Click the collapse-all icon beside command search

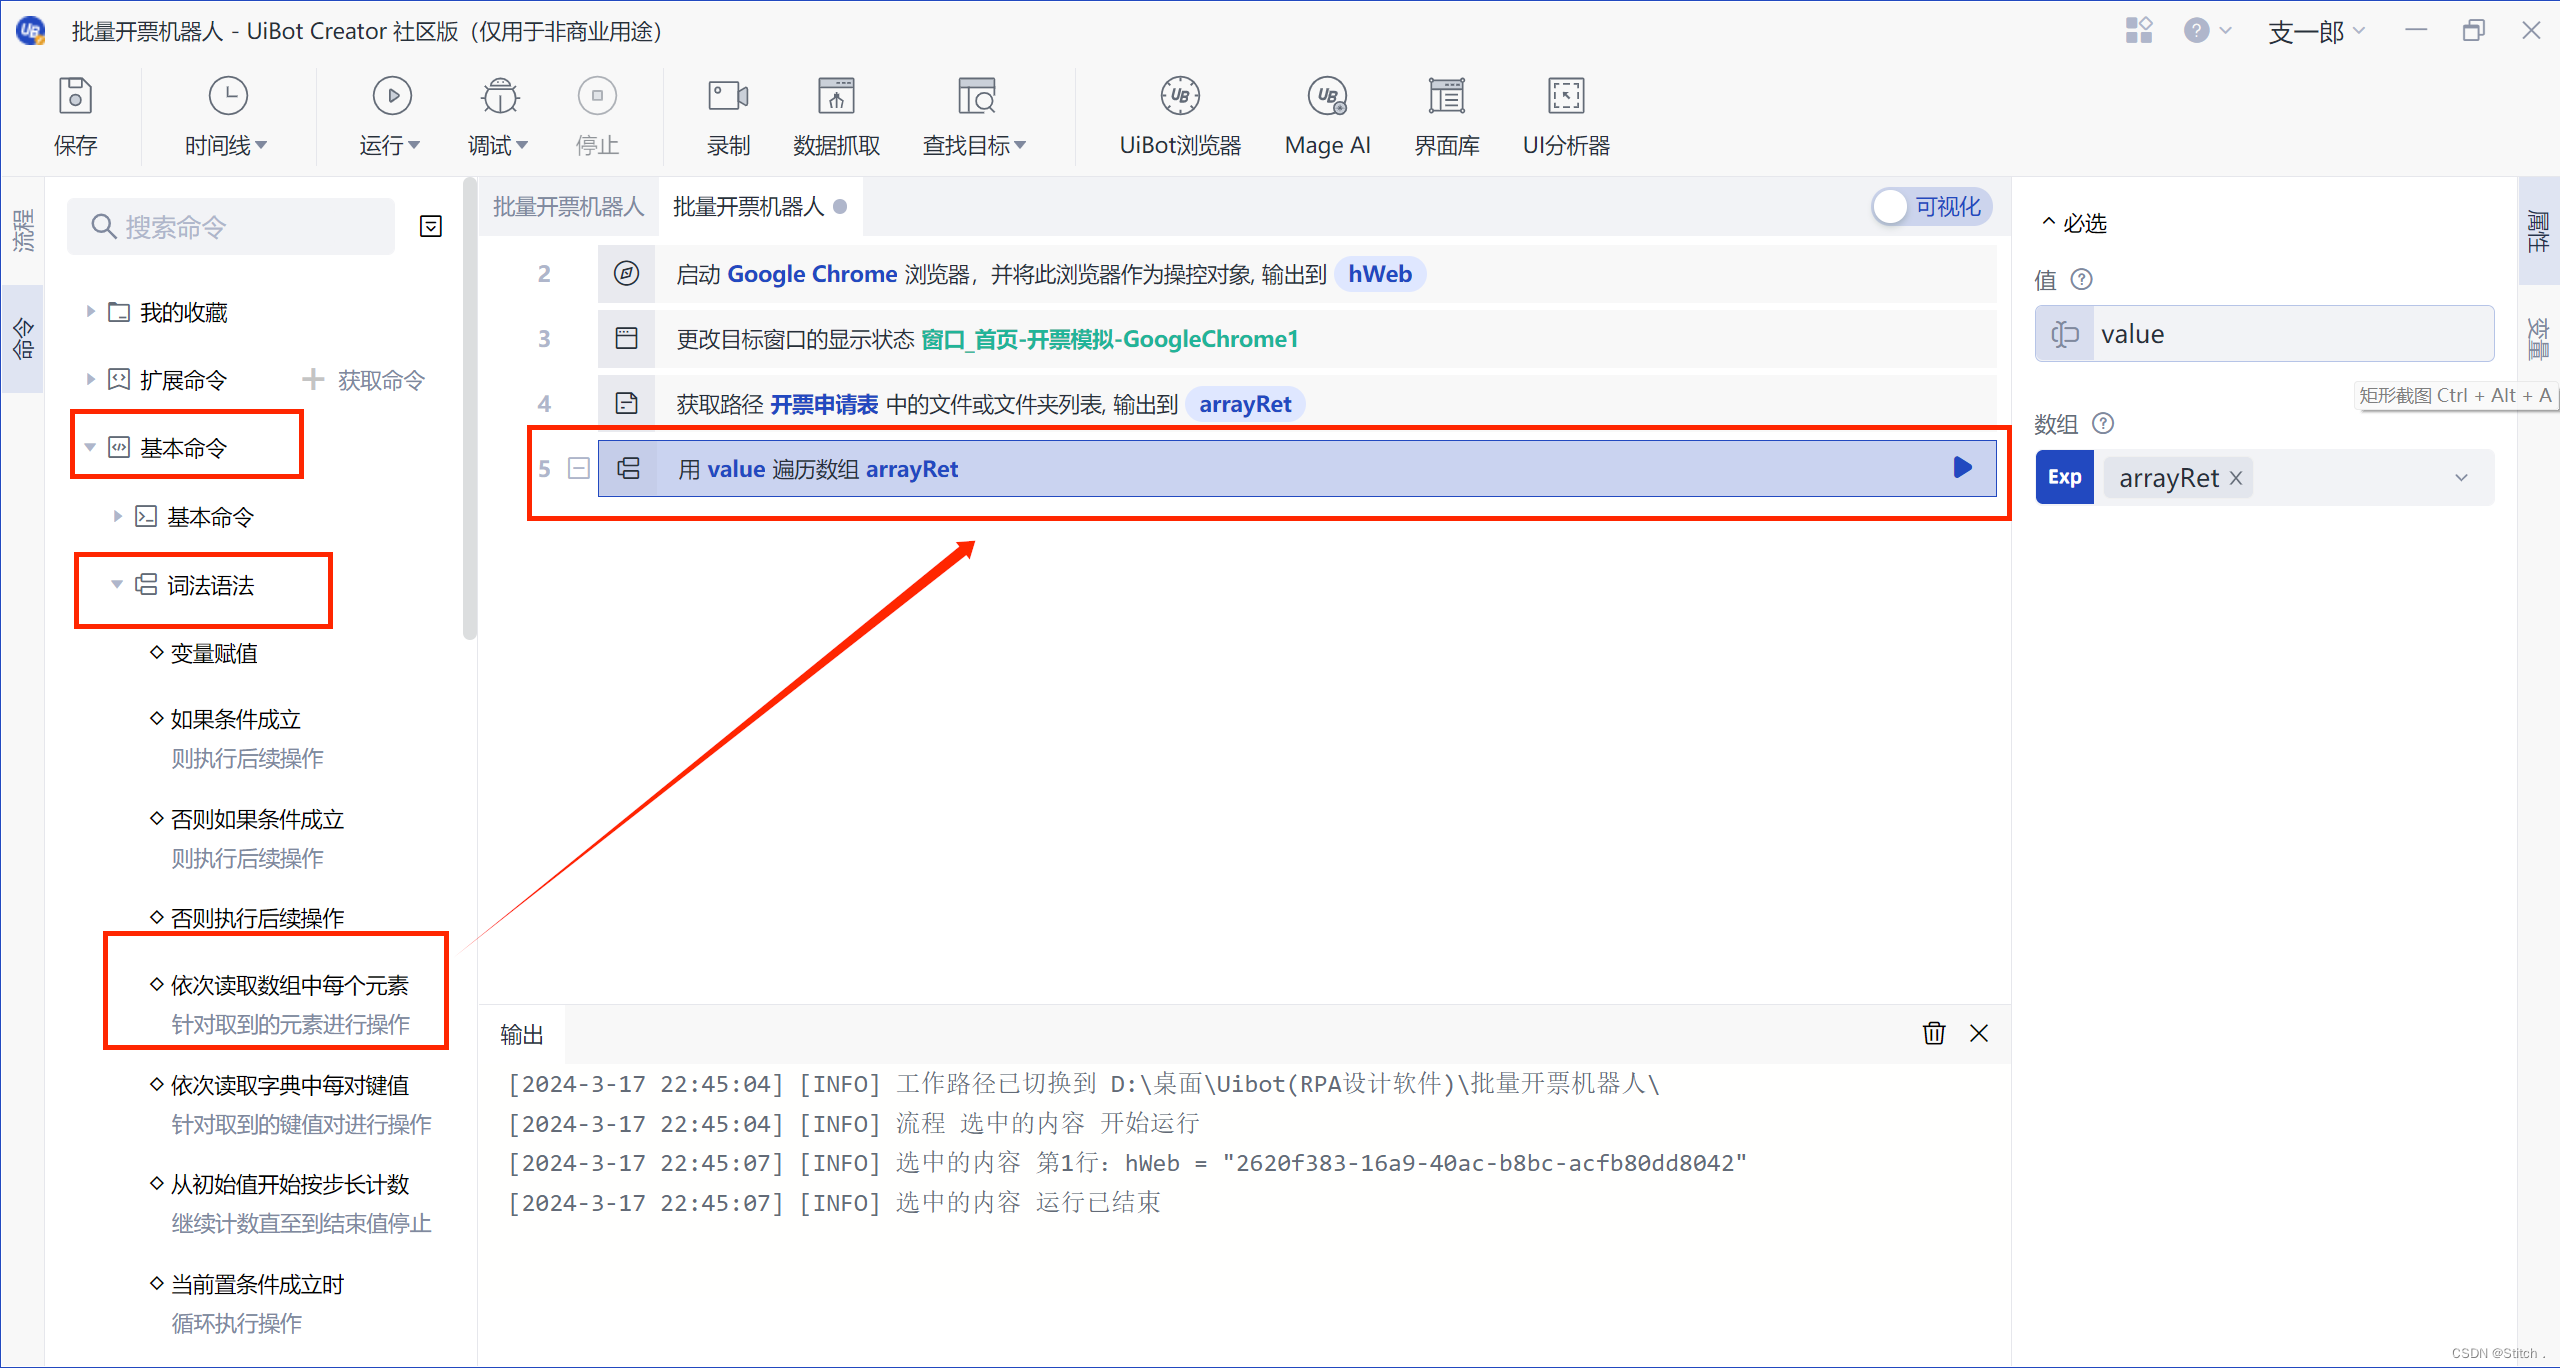(x=431, y=227)
